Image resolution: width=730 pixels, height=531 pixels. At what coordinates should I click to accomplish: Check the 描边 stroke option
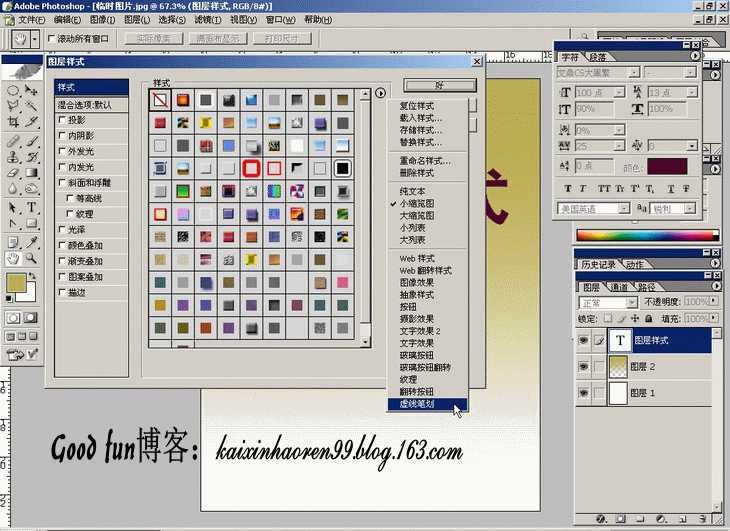pyautogui.click(x=62, y=292)
